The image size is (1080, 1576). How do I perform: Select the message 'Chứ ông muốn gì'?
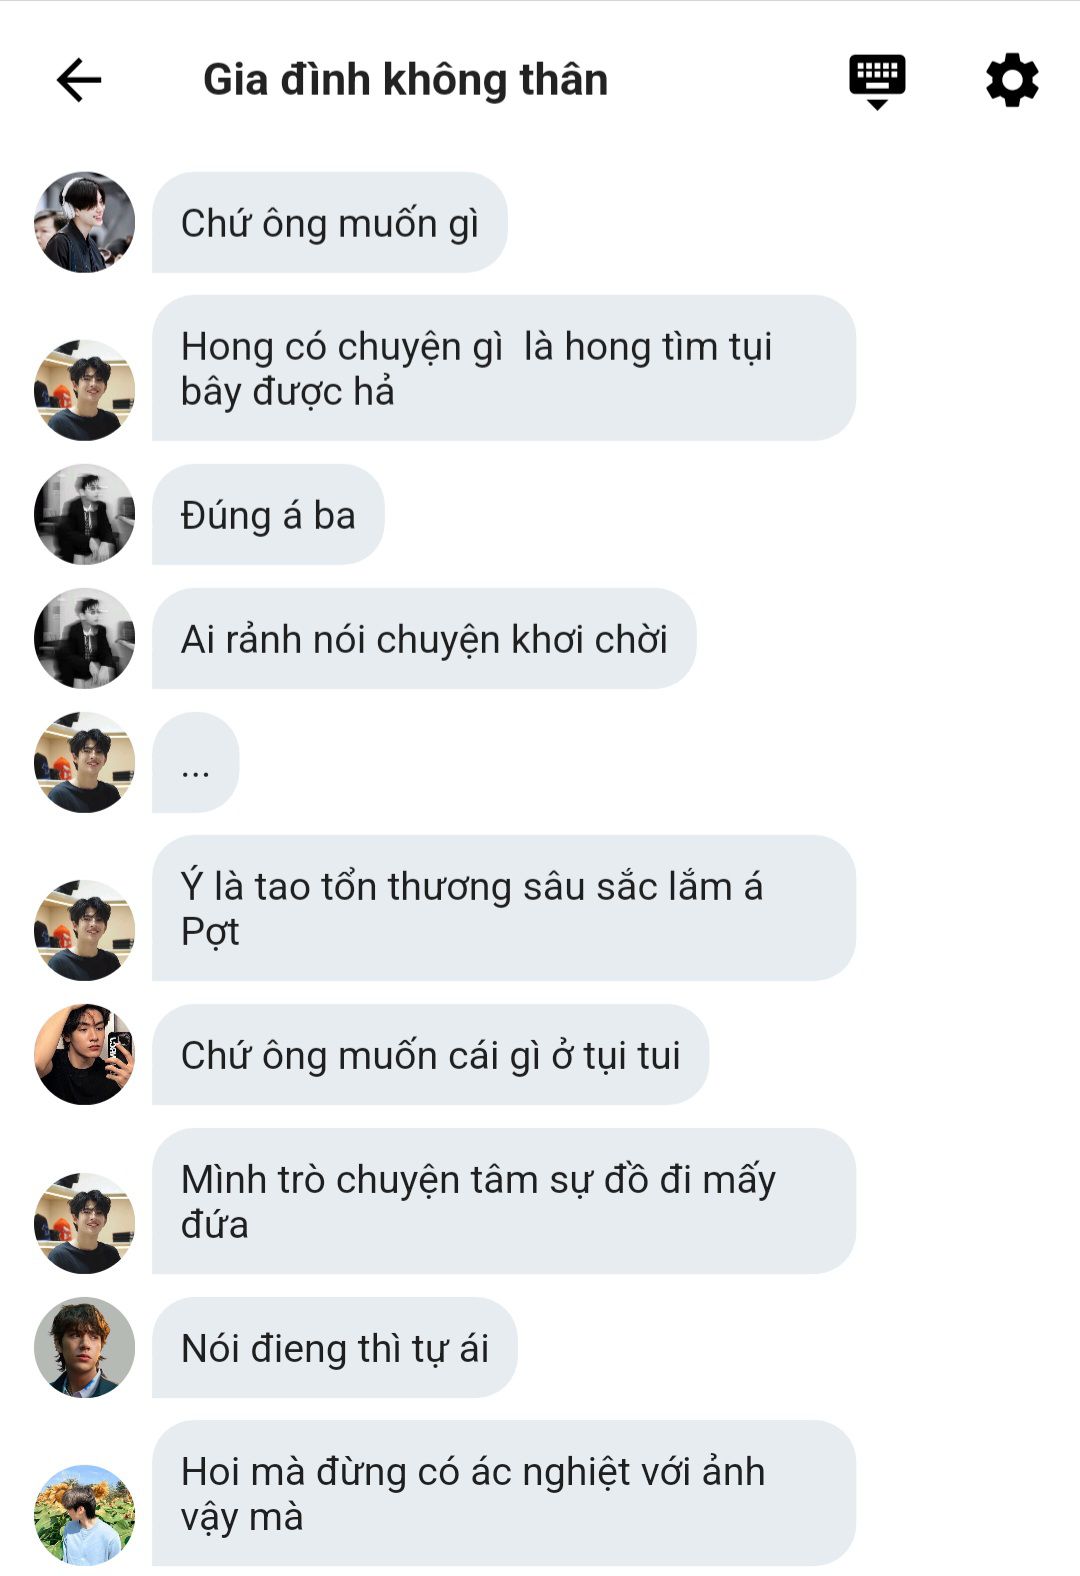330,222
